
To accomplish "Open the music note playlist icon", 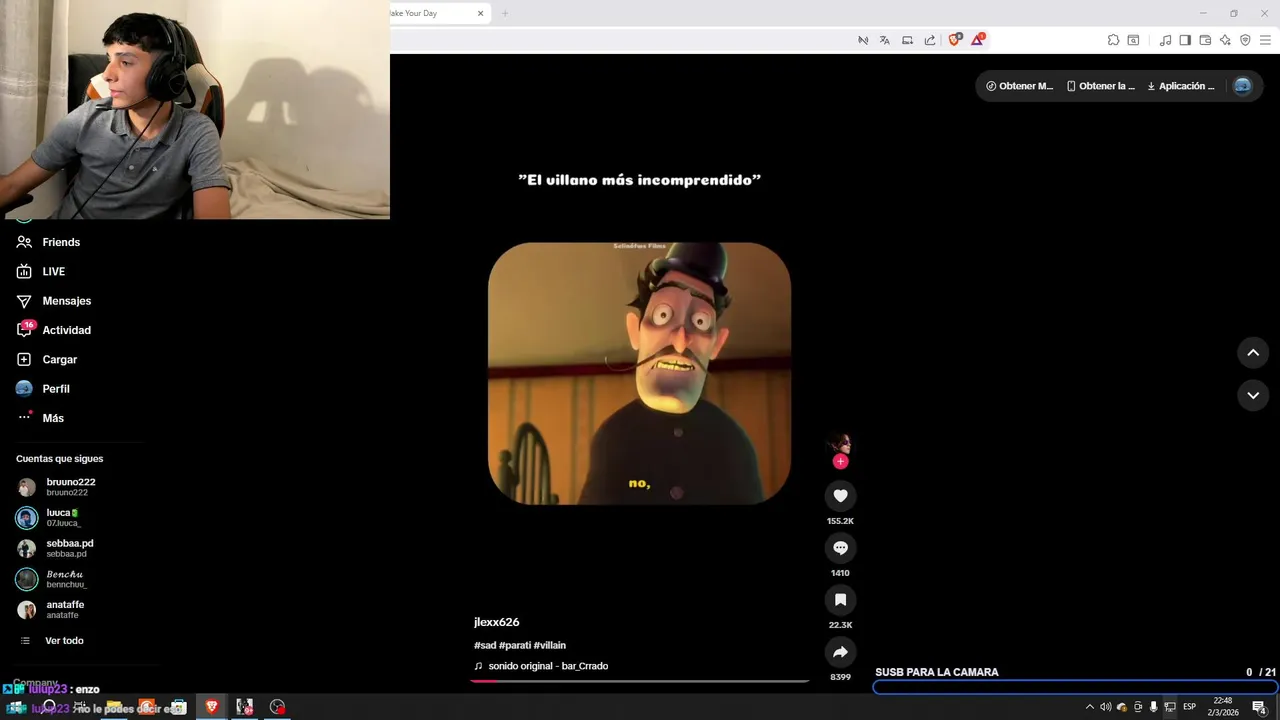I will [1165, 40].
